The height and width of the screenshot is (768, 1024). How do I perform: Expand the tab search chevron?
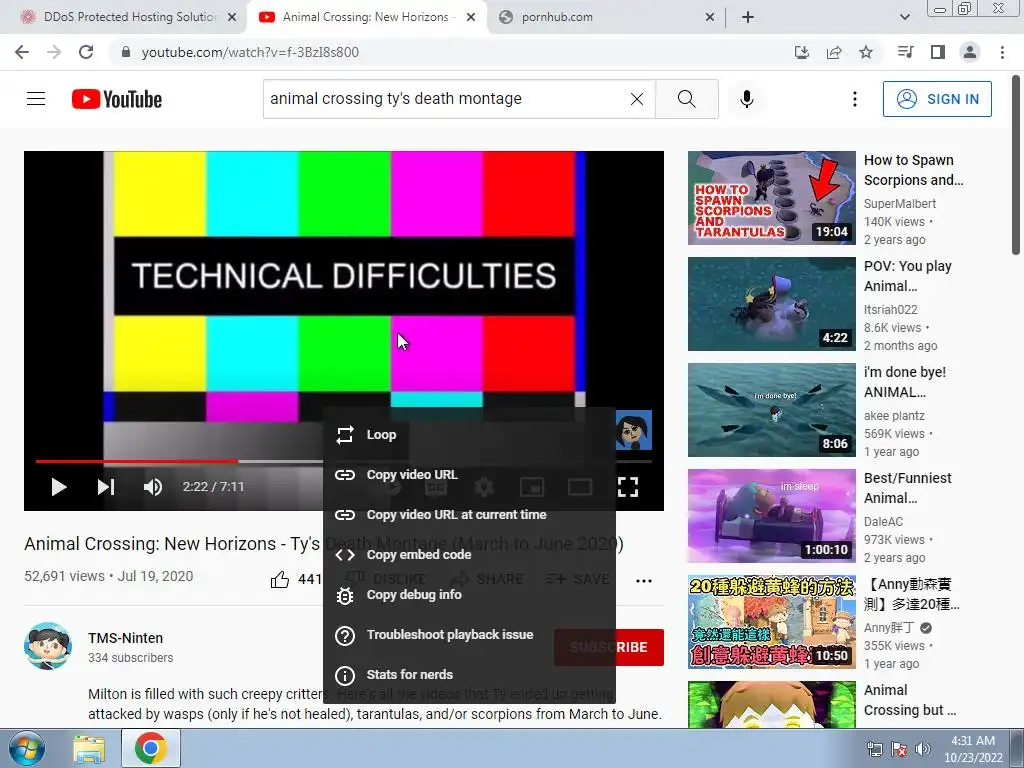tap(904, 17)
